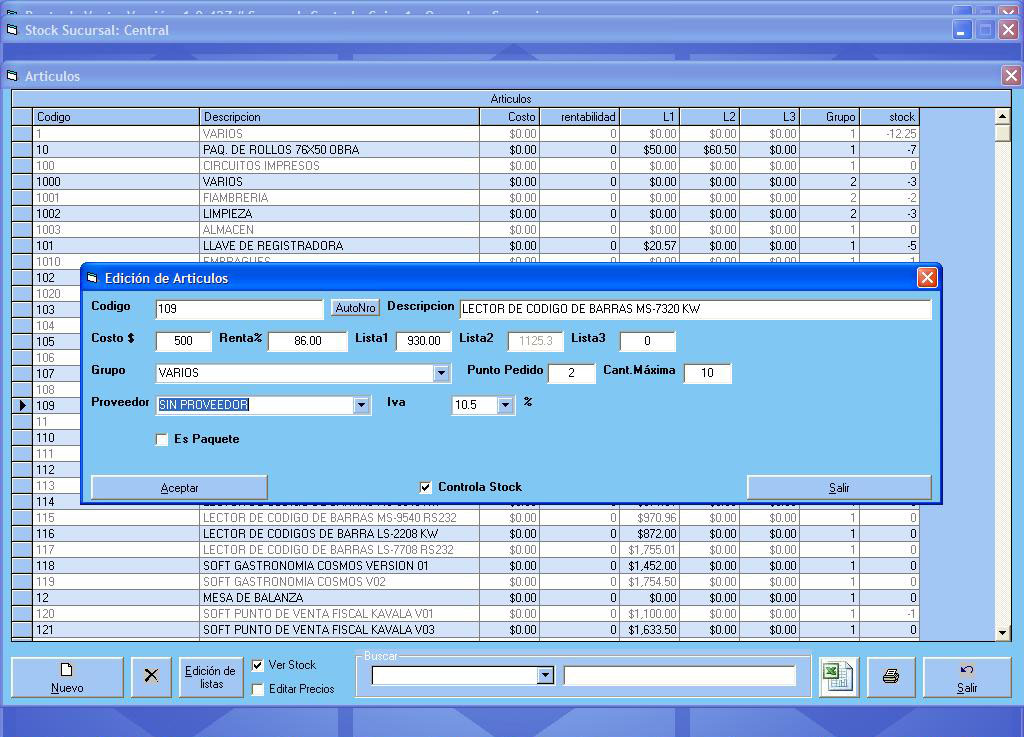Screen dimensions: 1024x737
Task: Open the Proveedor dropdown arrow
Action: (361, 405)
